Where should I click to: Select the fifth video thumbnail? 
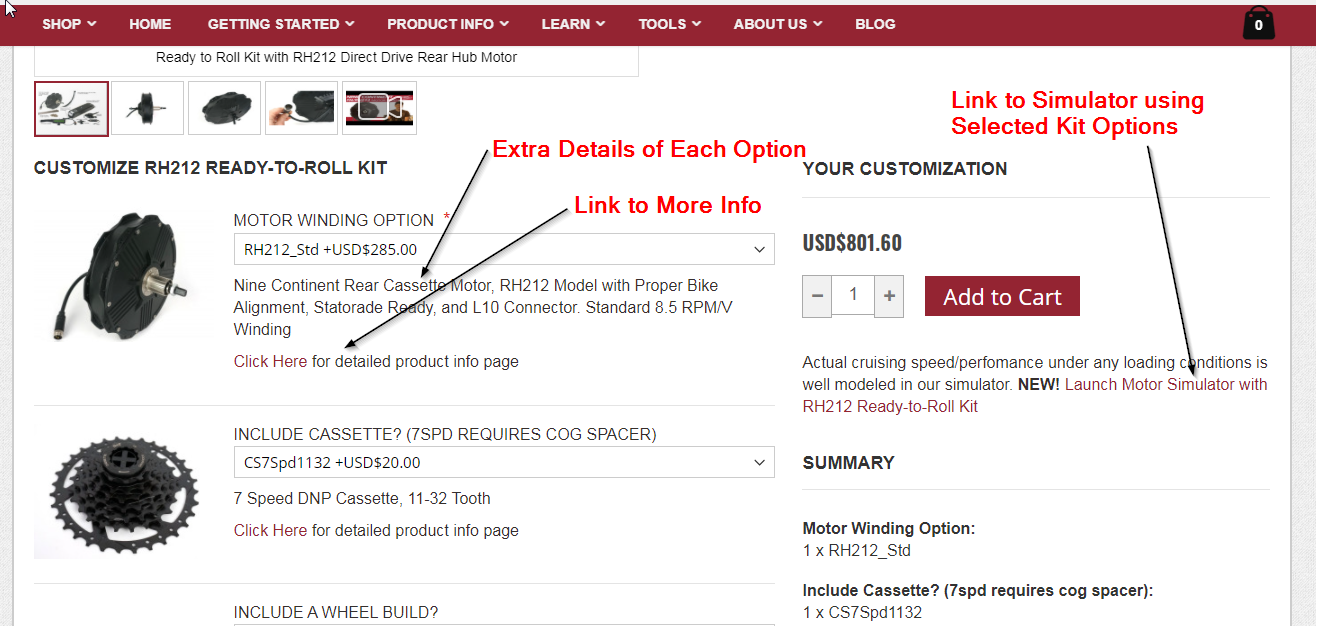tap(379, 108)
